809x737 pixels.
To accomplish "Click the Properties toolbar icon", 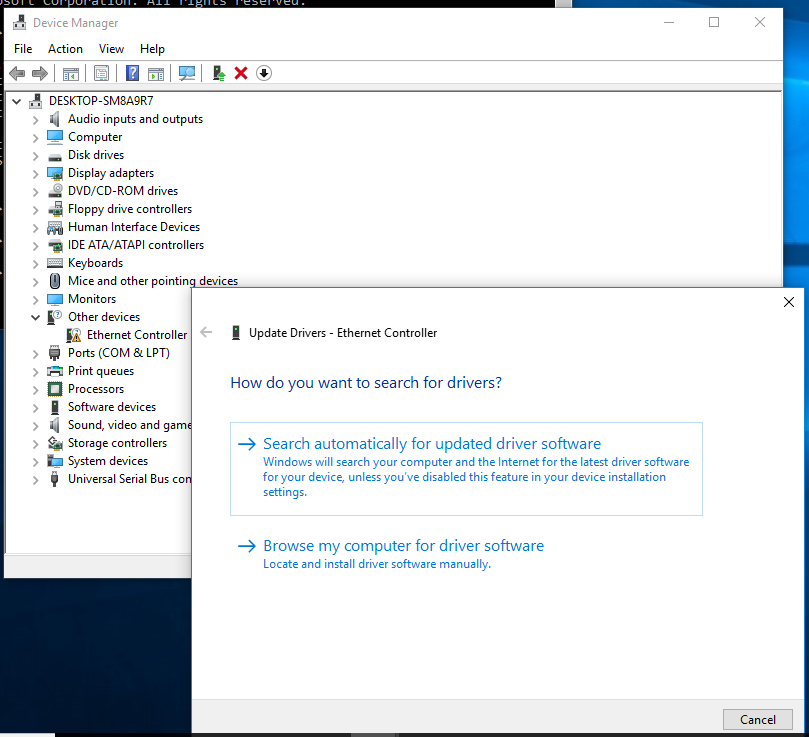I will (101, 73).
